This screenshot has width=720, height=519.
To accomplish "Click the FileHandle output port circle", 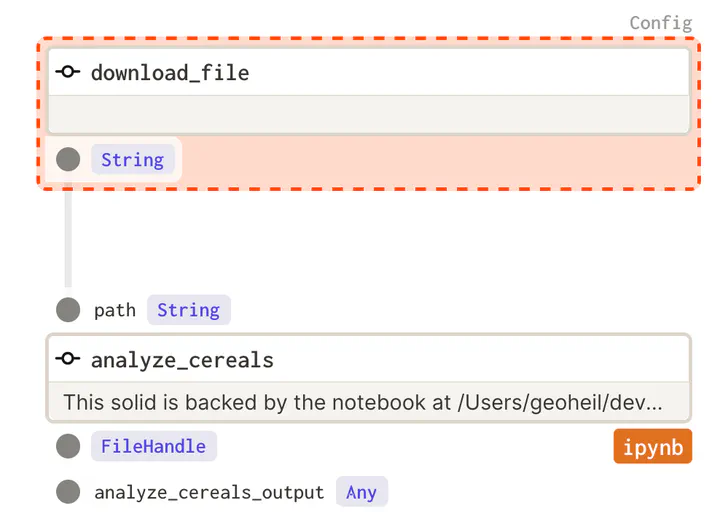I will (68, 446).
